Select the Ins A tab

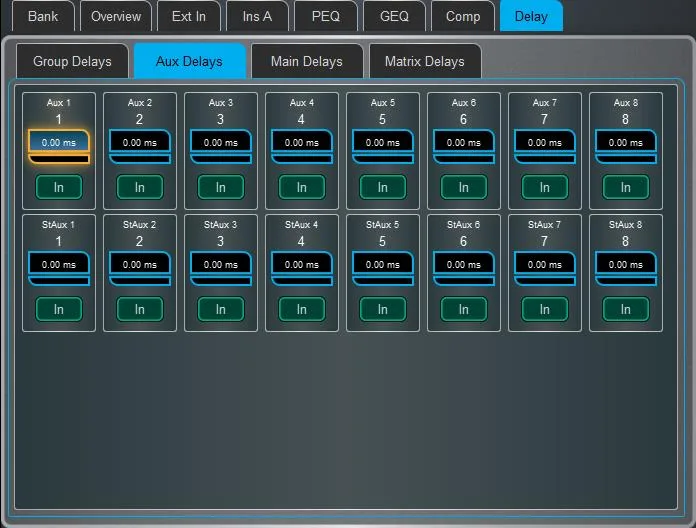coord(257,16)
